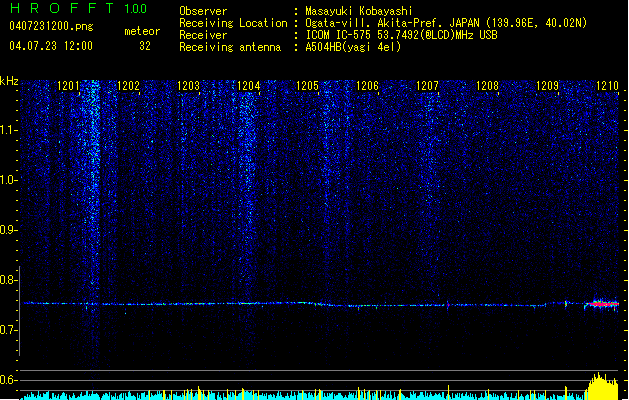
Task: Click the carrier line near 1205
Action: (x=307, y=303)
